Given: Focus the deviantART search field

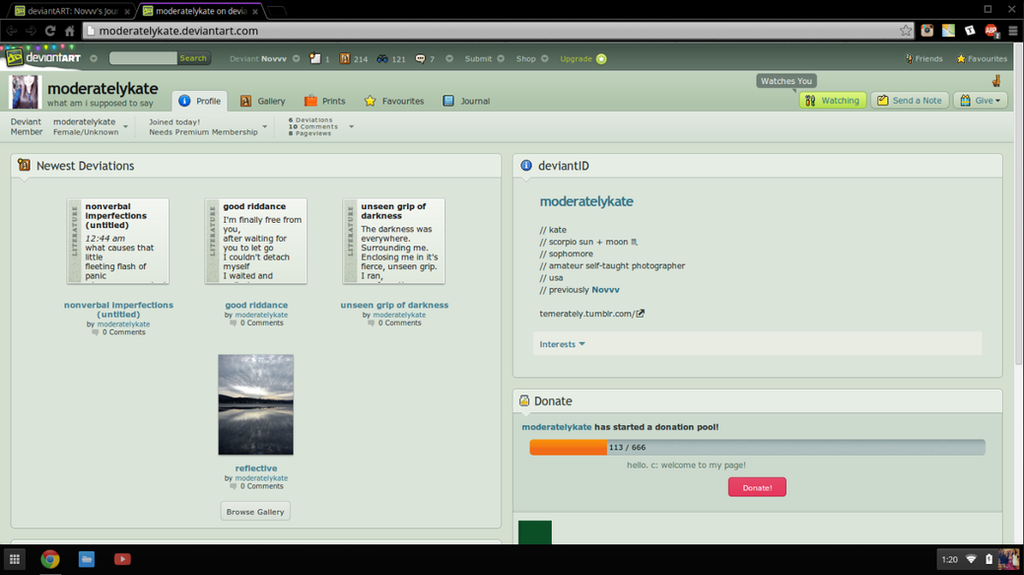Looking at the screenshot, I should coord(143,58).
